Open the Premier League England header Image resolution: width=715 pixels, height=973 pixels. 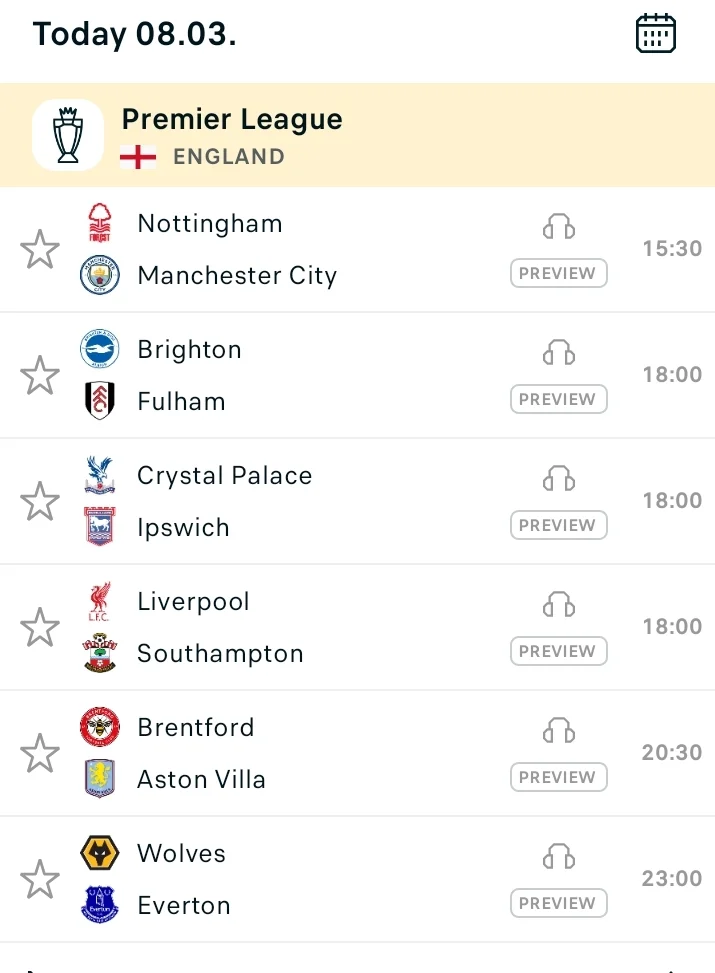point(358,135)
